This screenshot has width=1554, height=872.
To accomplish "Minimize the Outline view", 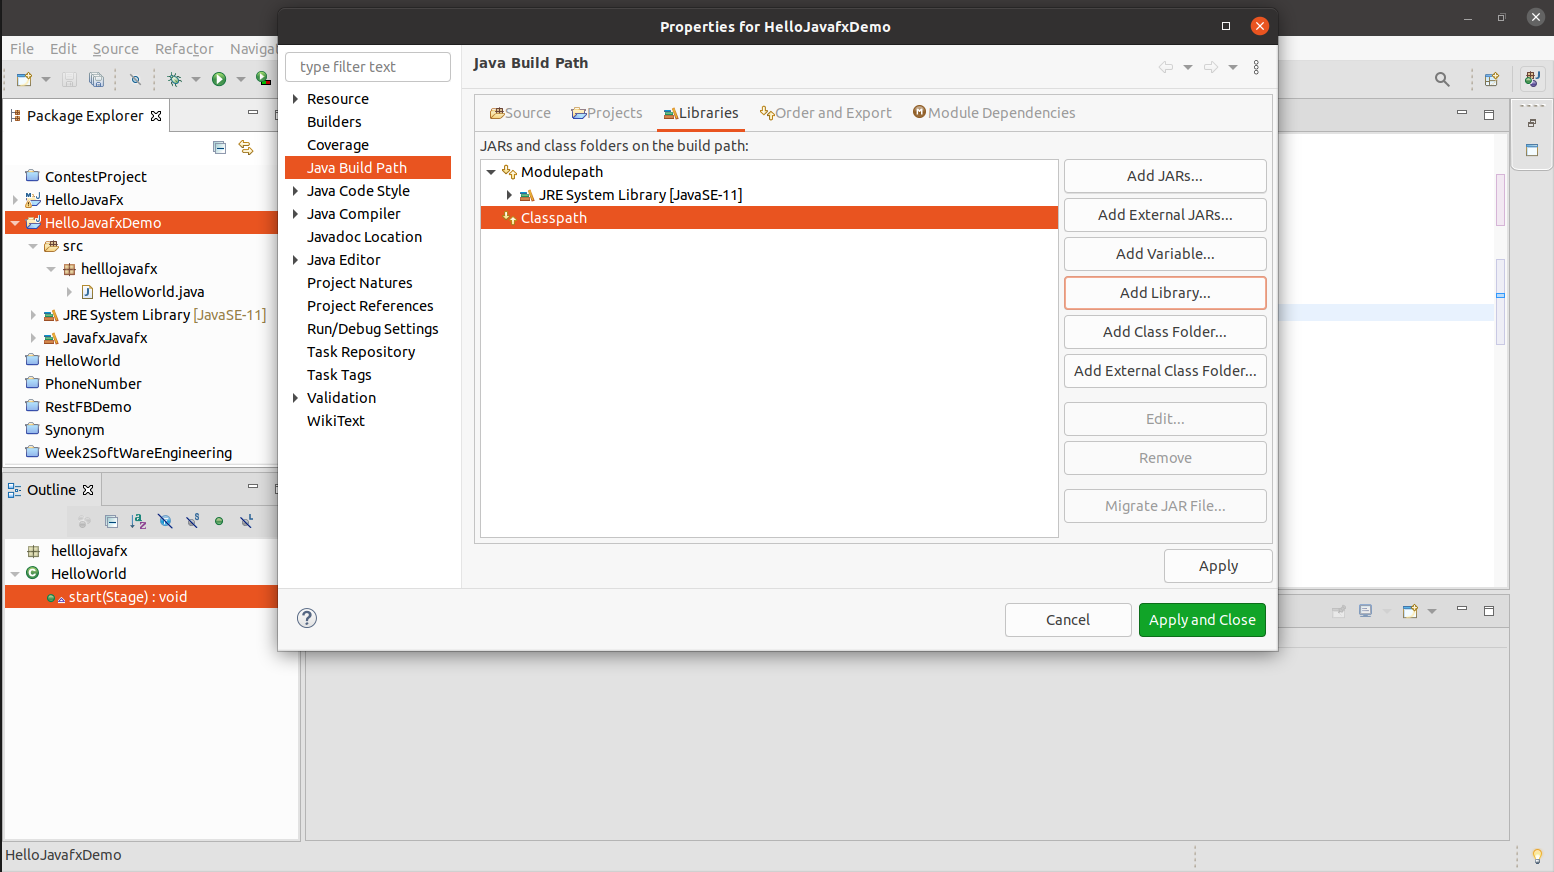I will point(253,487).
